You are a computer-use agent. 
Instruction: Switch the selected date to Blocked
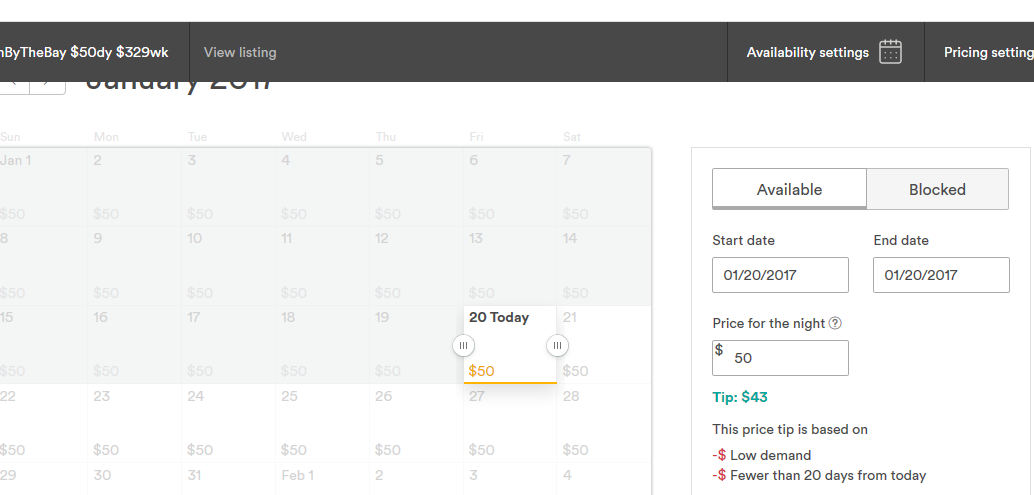click(x=937, y=189)
